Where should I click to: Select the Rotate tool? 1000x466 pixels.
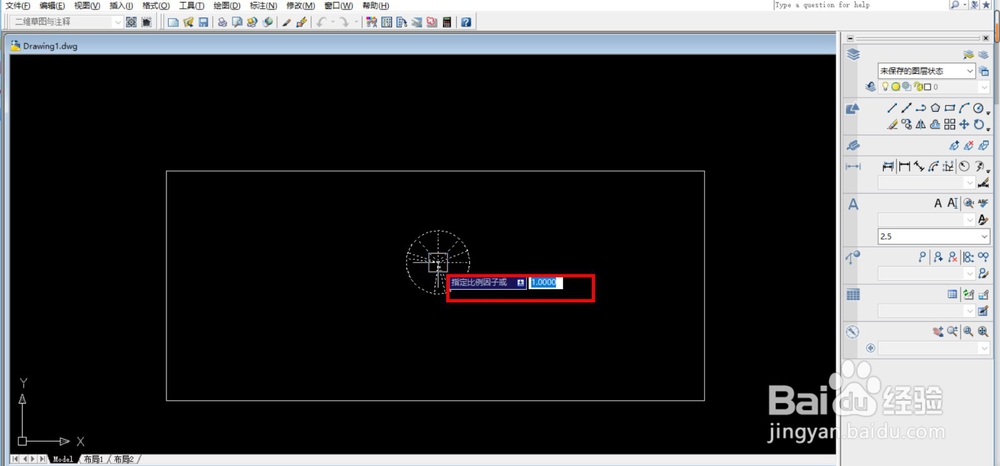(978, 124)
